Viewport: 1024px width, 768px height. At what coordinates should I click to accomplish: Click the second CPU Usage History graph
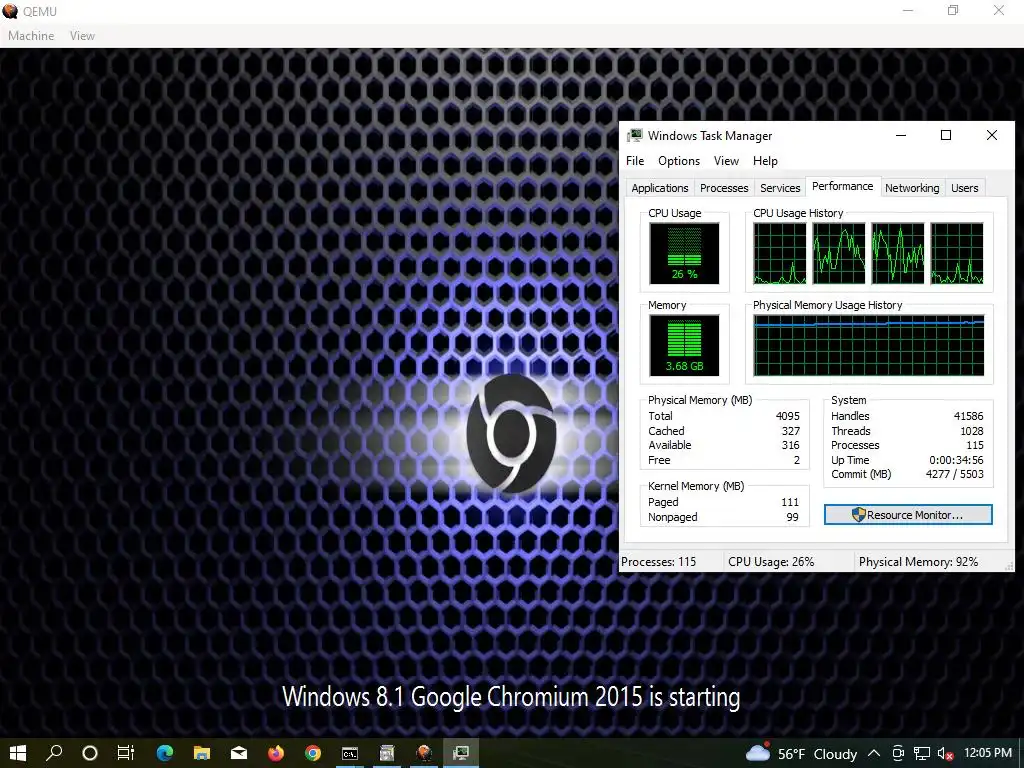point(839,253)
